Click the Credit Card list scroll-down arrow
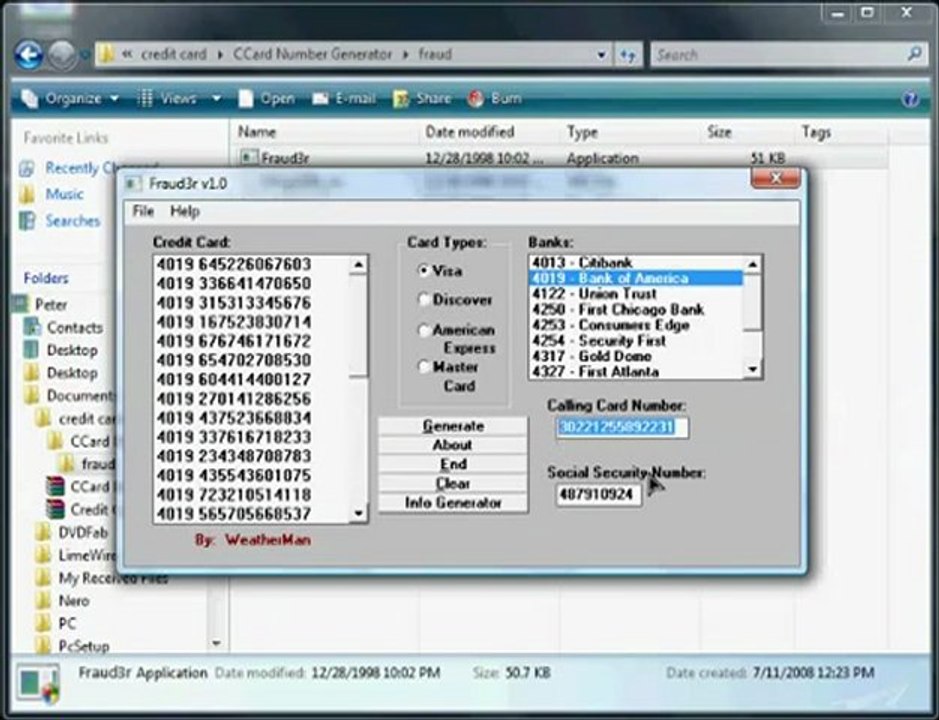The height and width of the screenshot is (720, 939). coord(358,513)
